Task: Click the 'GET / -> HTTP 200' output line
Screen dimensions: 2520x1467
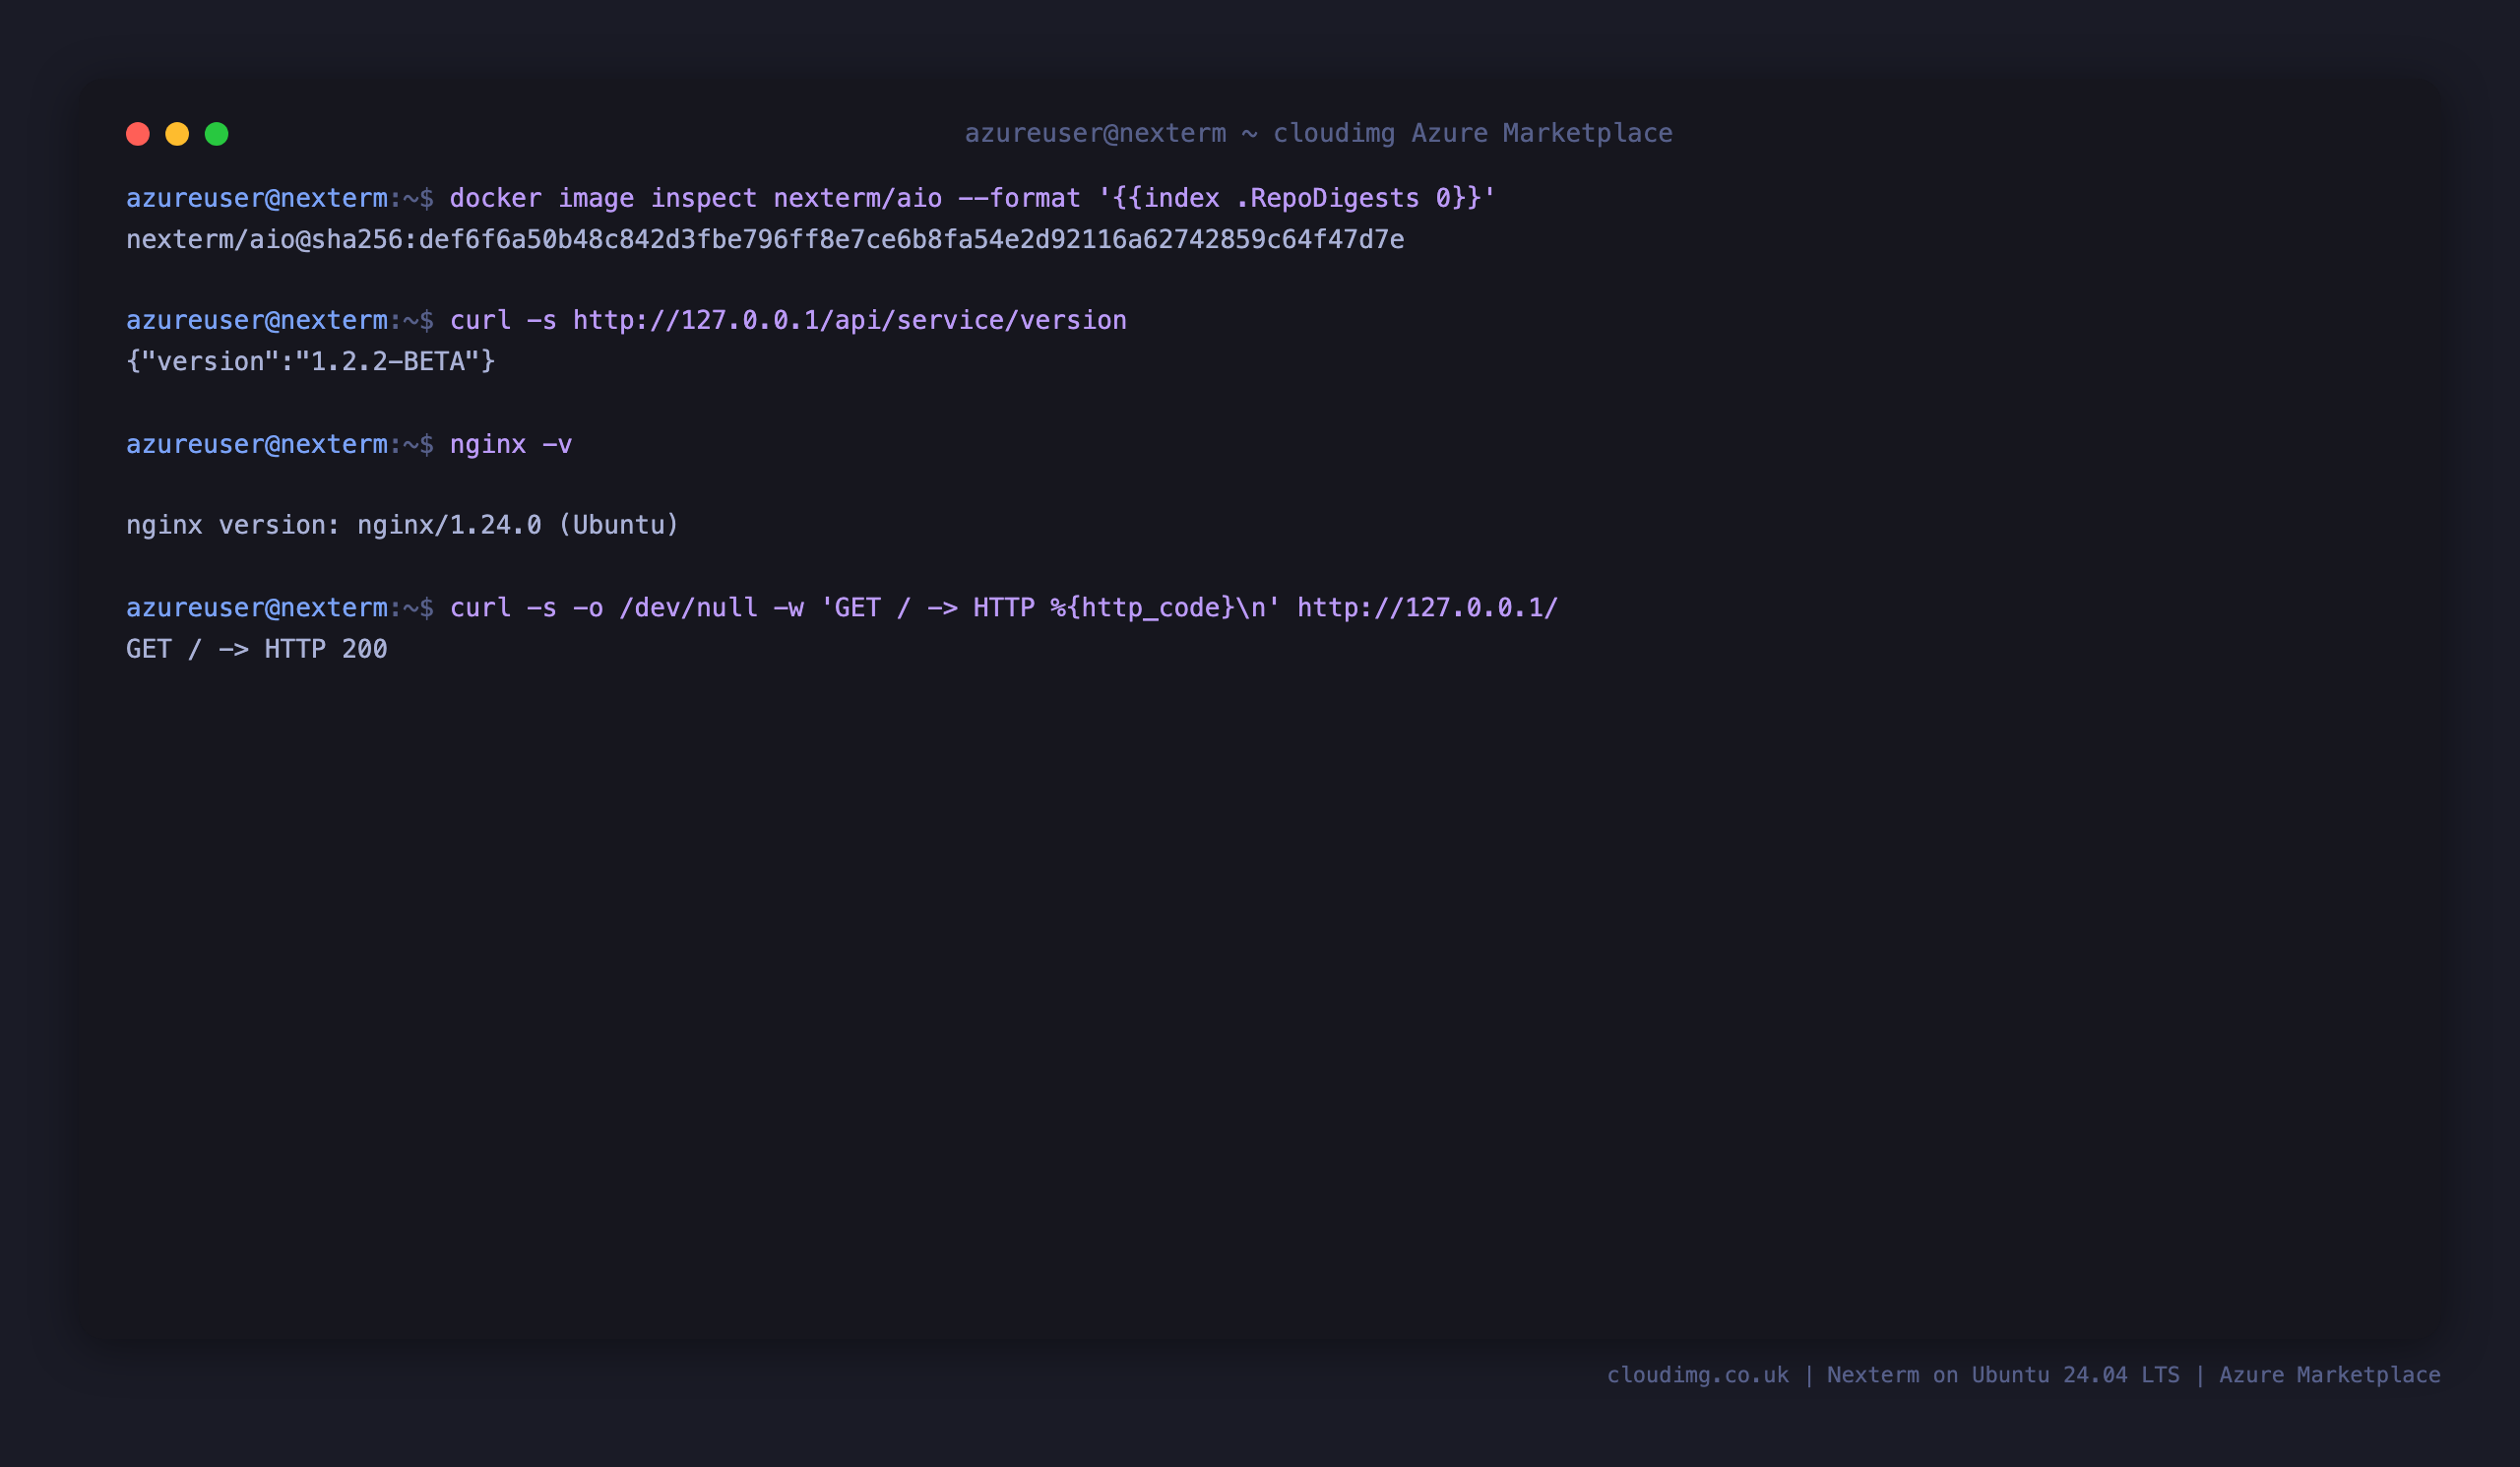Action: coord(257,649)
